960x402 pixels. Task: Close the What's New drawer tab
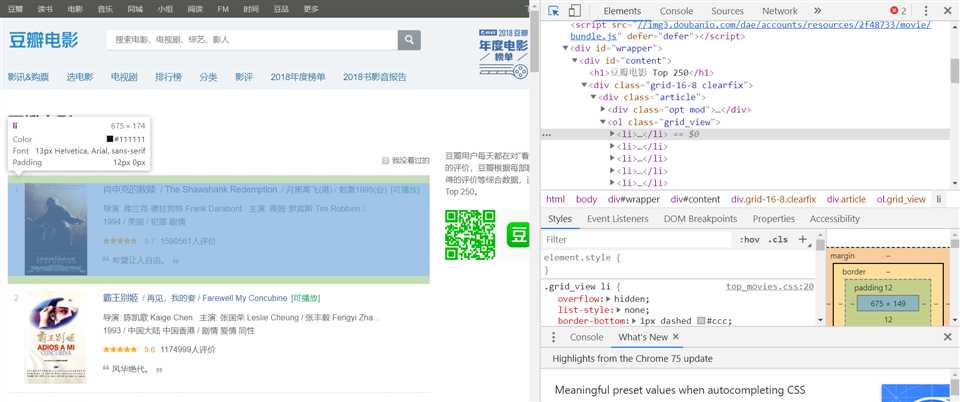coord(676,337)
